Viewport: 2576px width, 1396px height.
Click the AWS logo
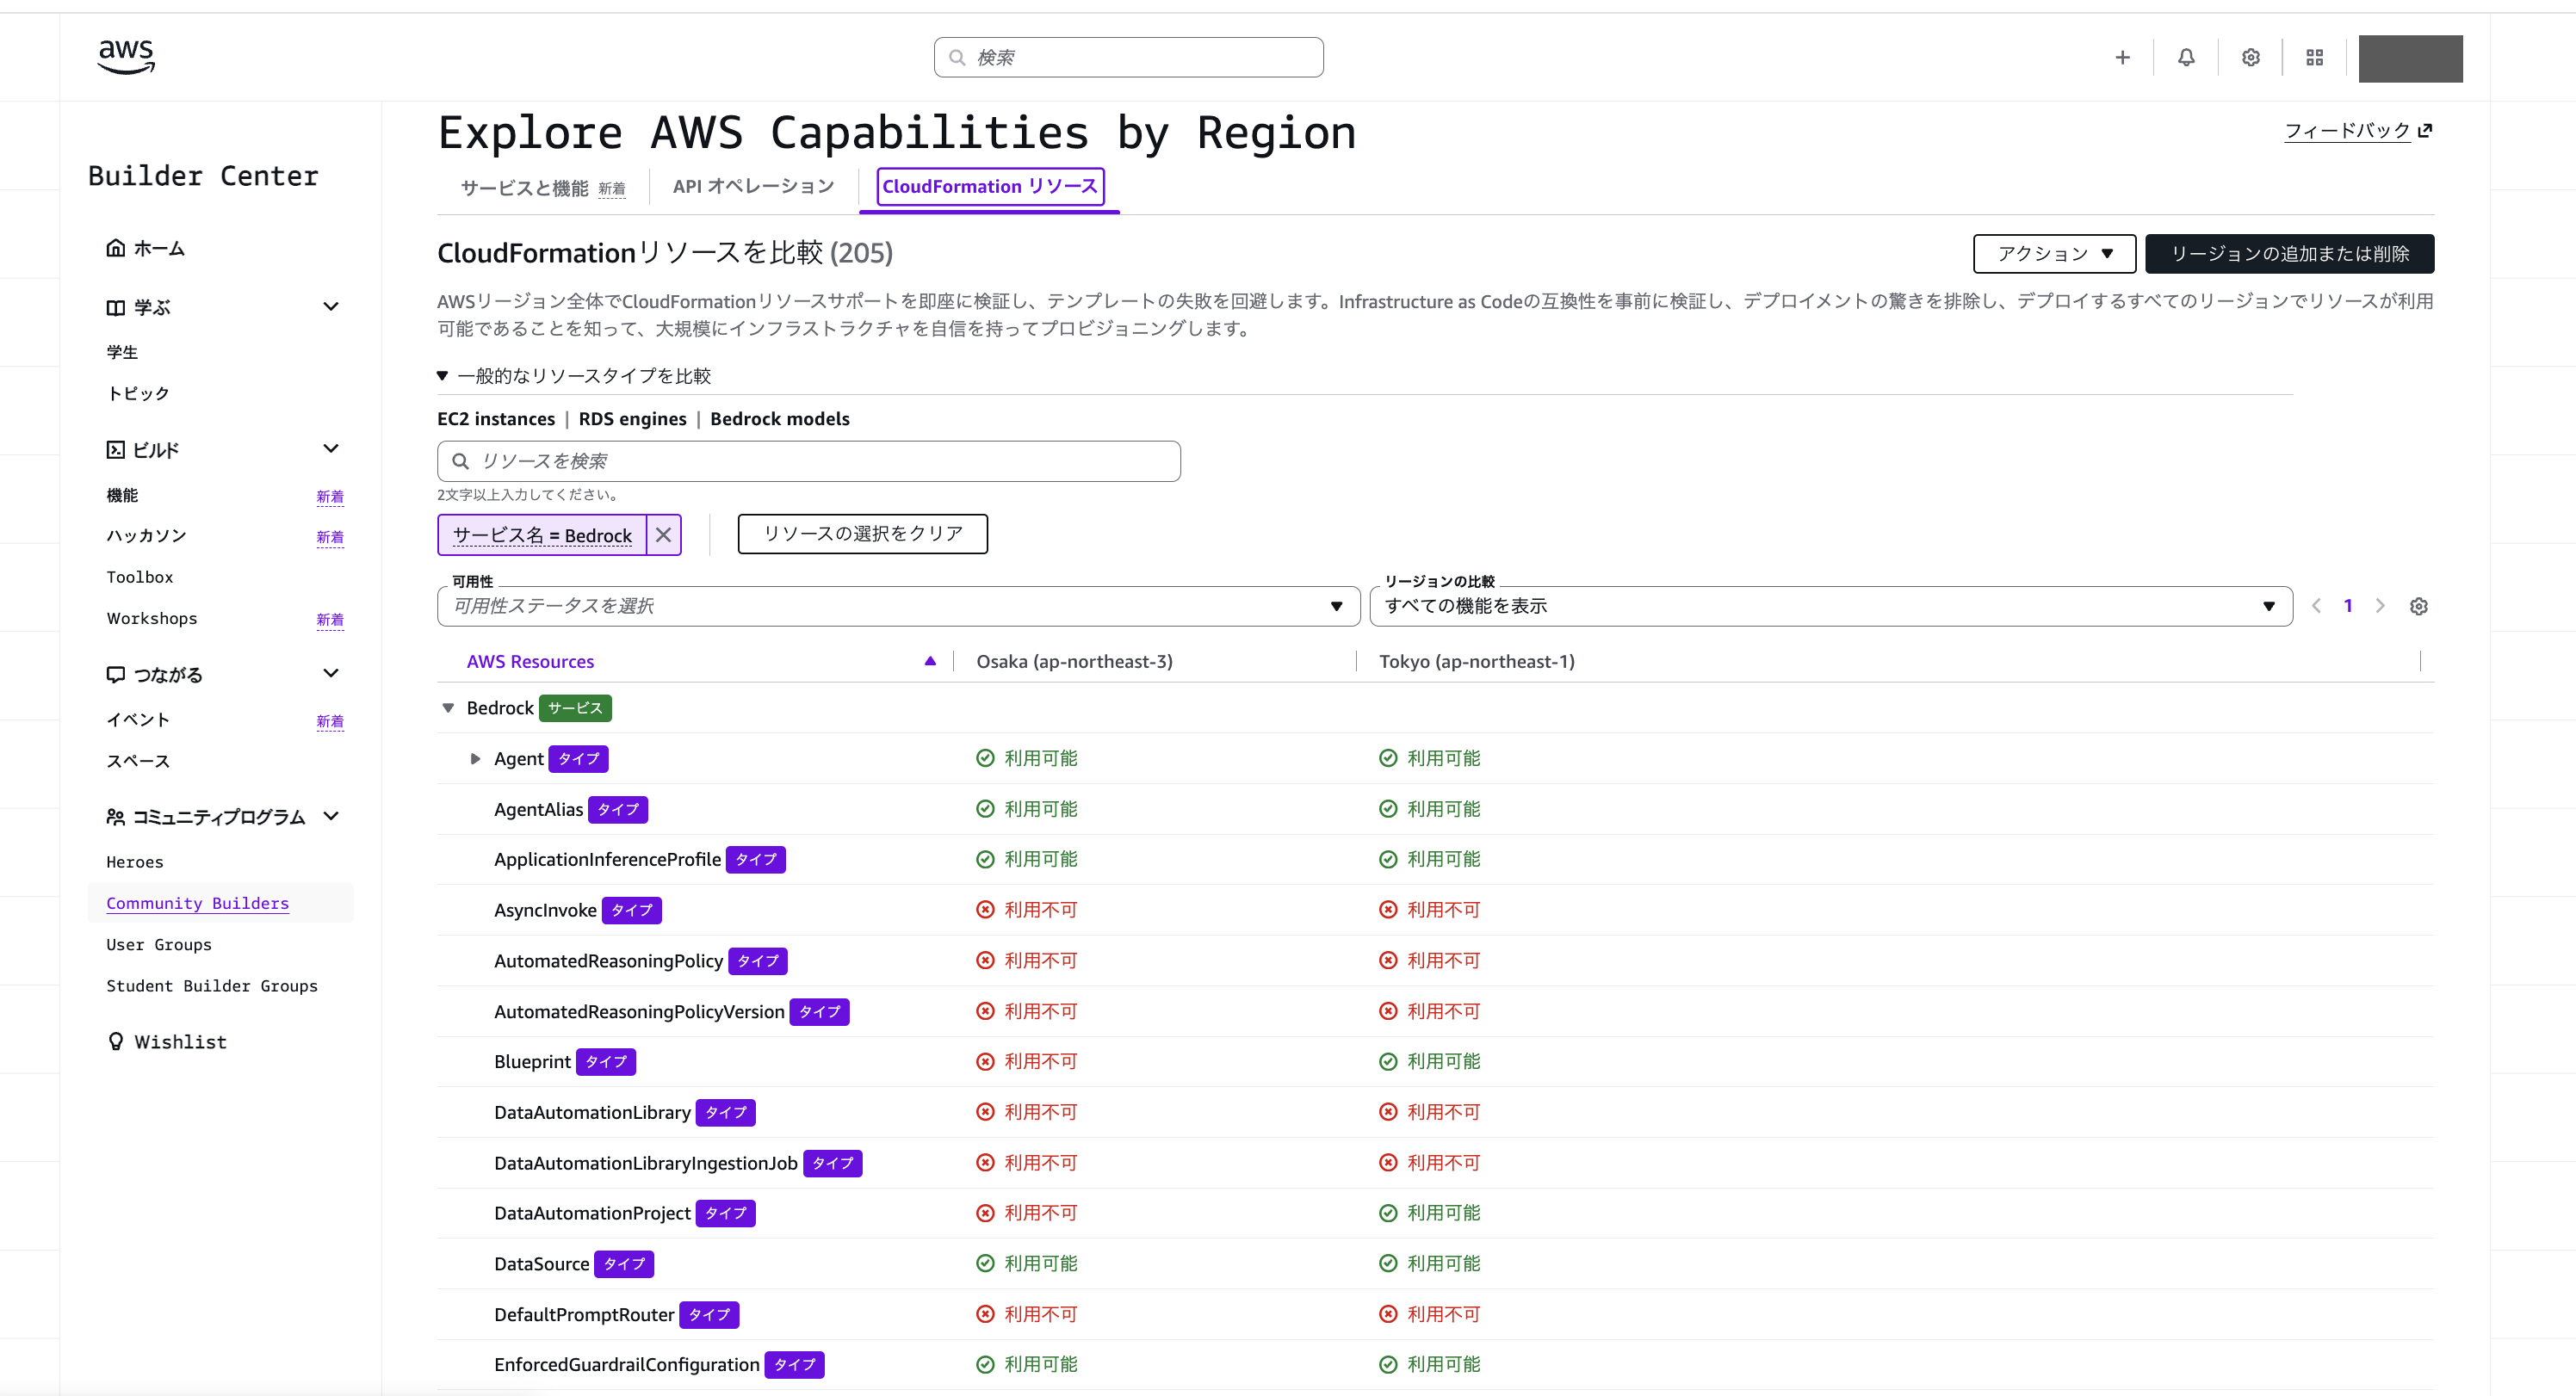point(126,57)
